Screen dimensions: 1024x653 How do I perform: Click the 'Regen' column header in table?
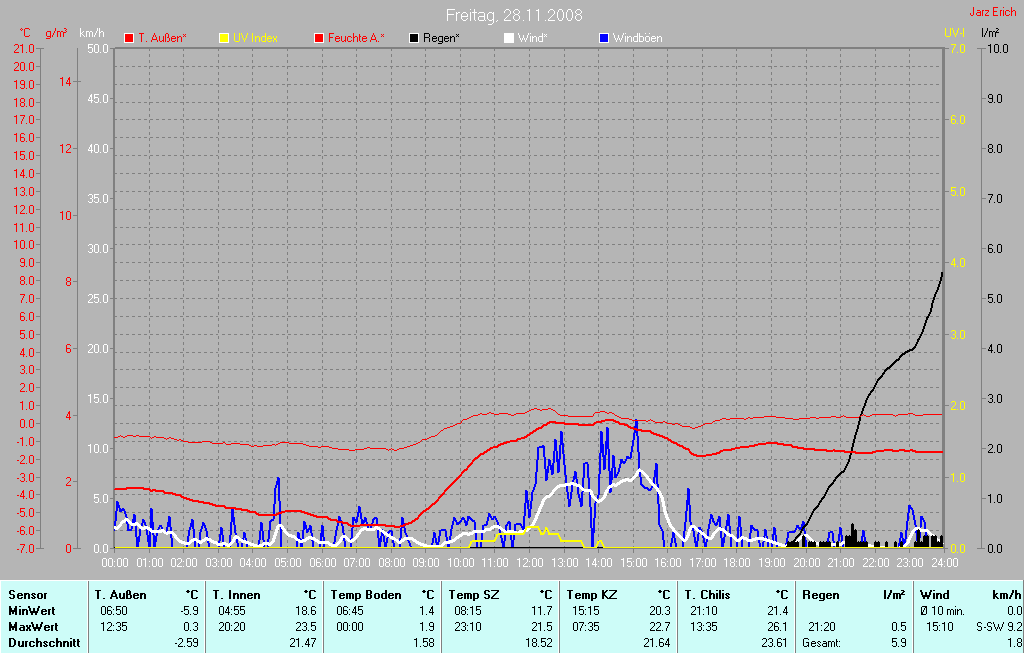pos(820,595)
